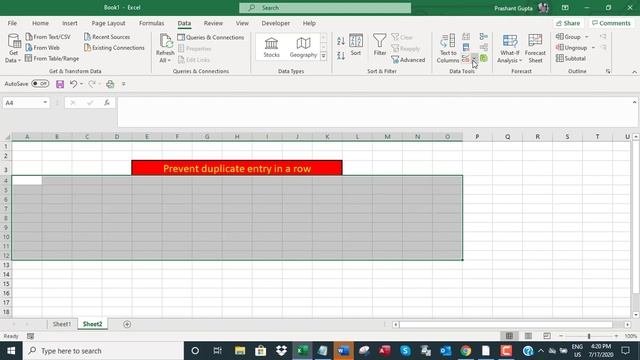Screen dimensions: 640x360
Task: Choose From Web data source
Action: coord(42,48)
